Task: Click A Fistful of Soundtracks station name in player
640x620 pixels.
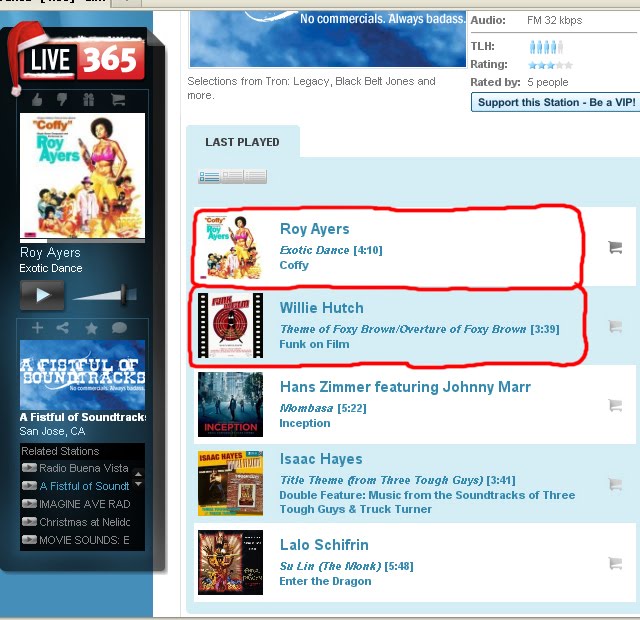Action: [x=83, y=417]
